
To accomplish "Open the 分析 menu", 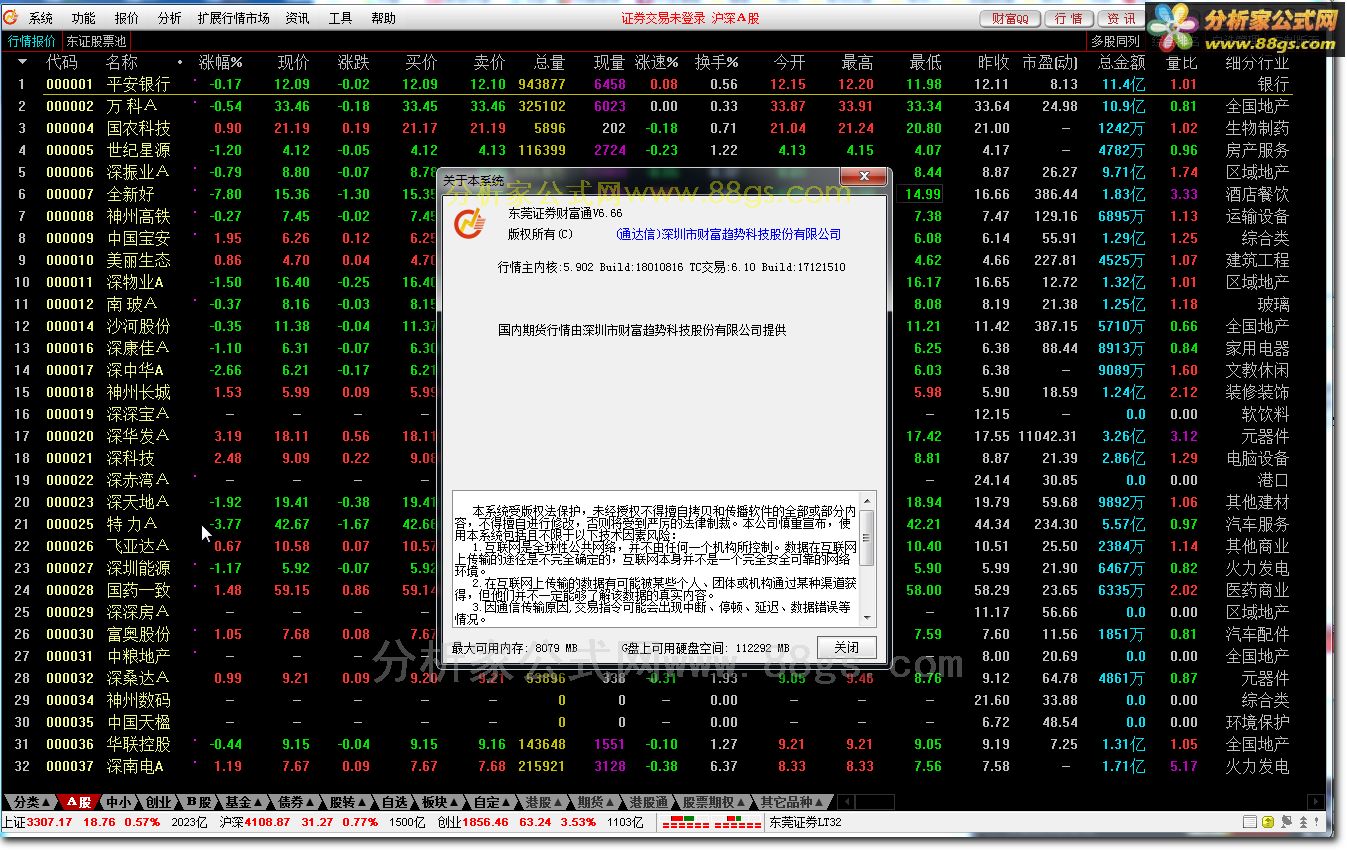I will [x=170, y=18].
